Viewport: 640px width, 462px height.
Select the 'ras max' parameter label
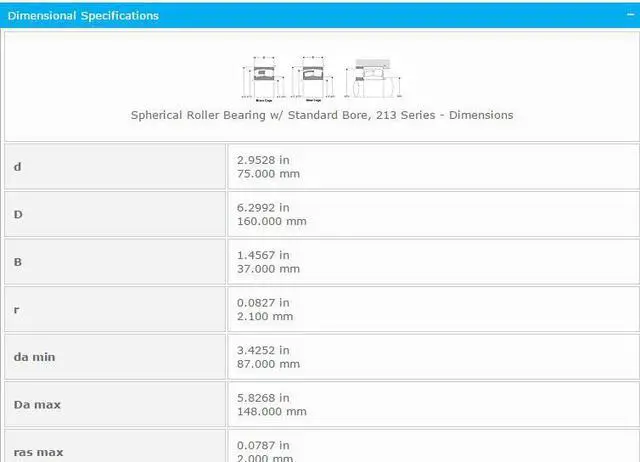38,453
